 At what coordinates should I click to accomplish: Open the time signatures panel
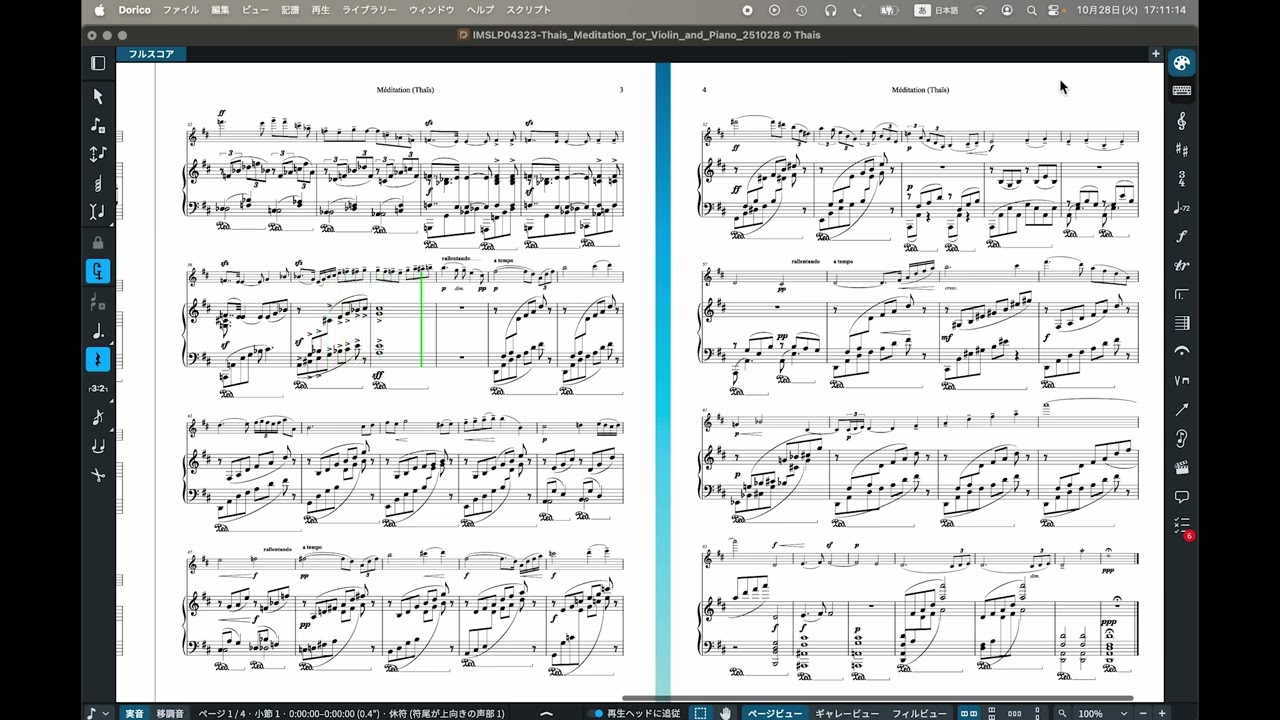click(x=1181, y=178)
